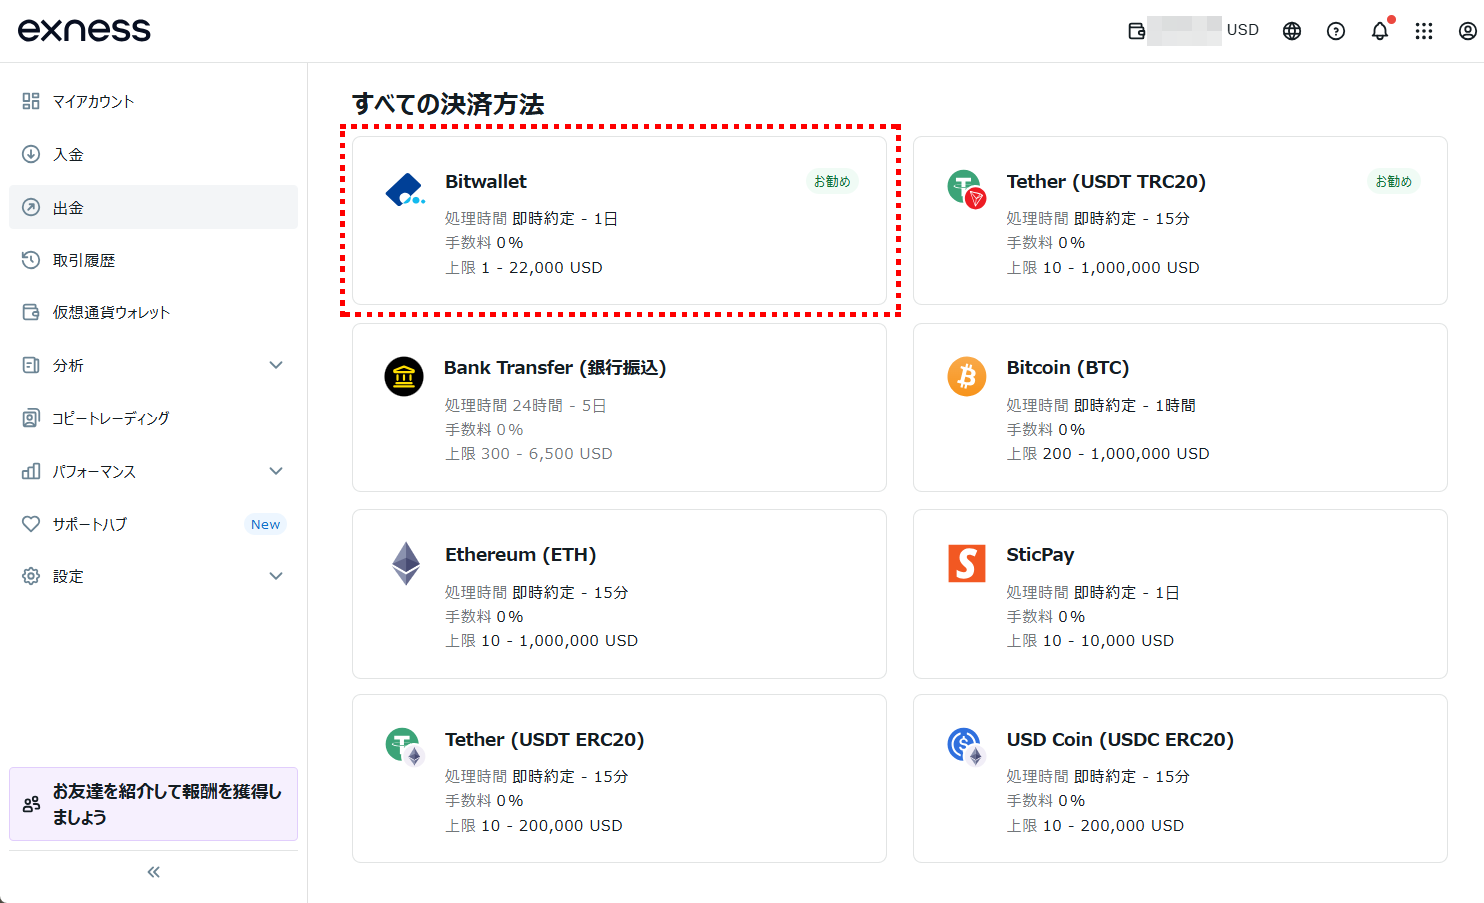Open the マイアカウント menu item

tap(153, 101)
